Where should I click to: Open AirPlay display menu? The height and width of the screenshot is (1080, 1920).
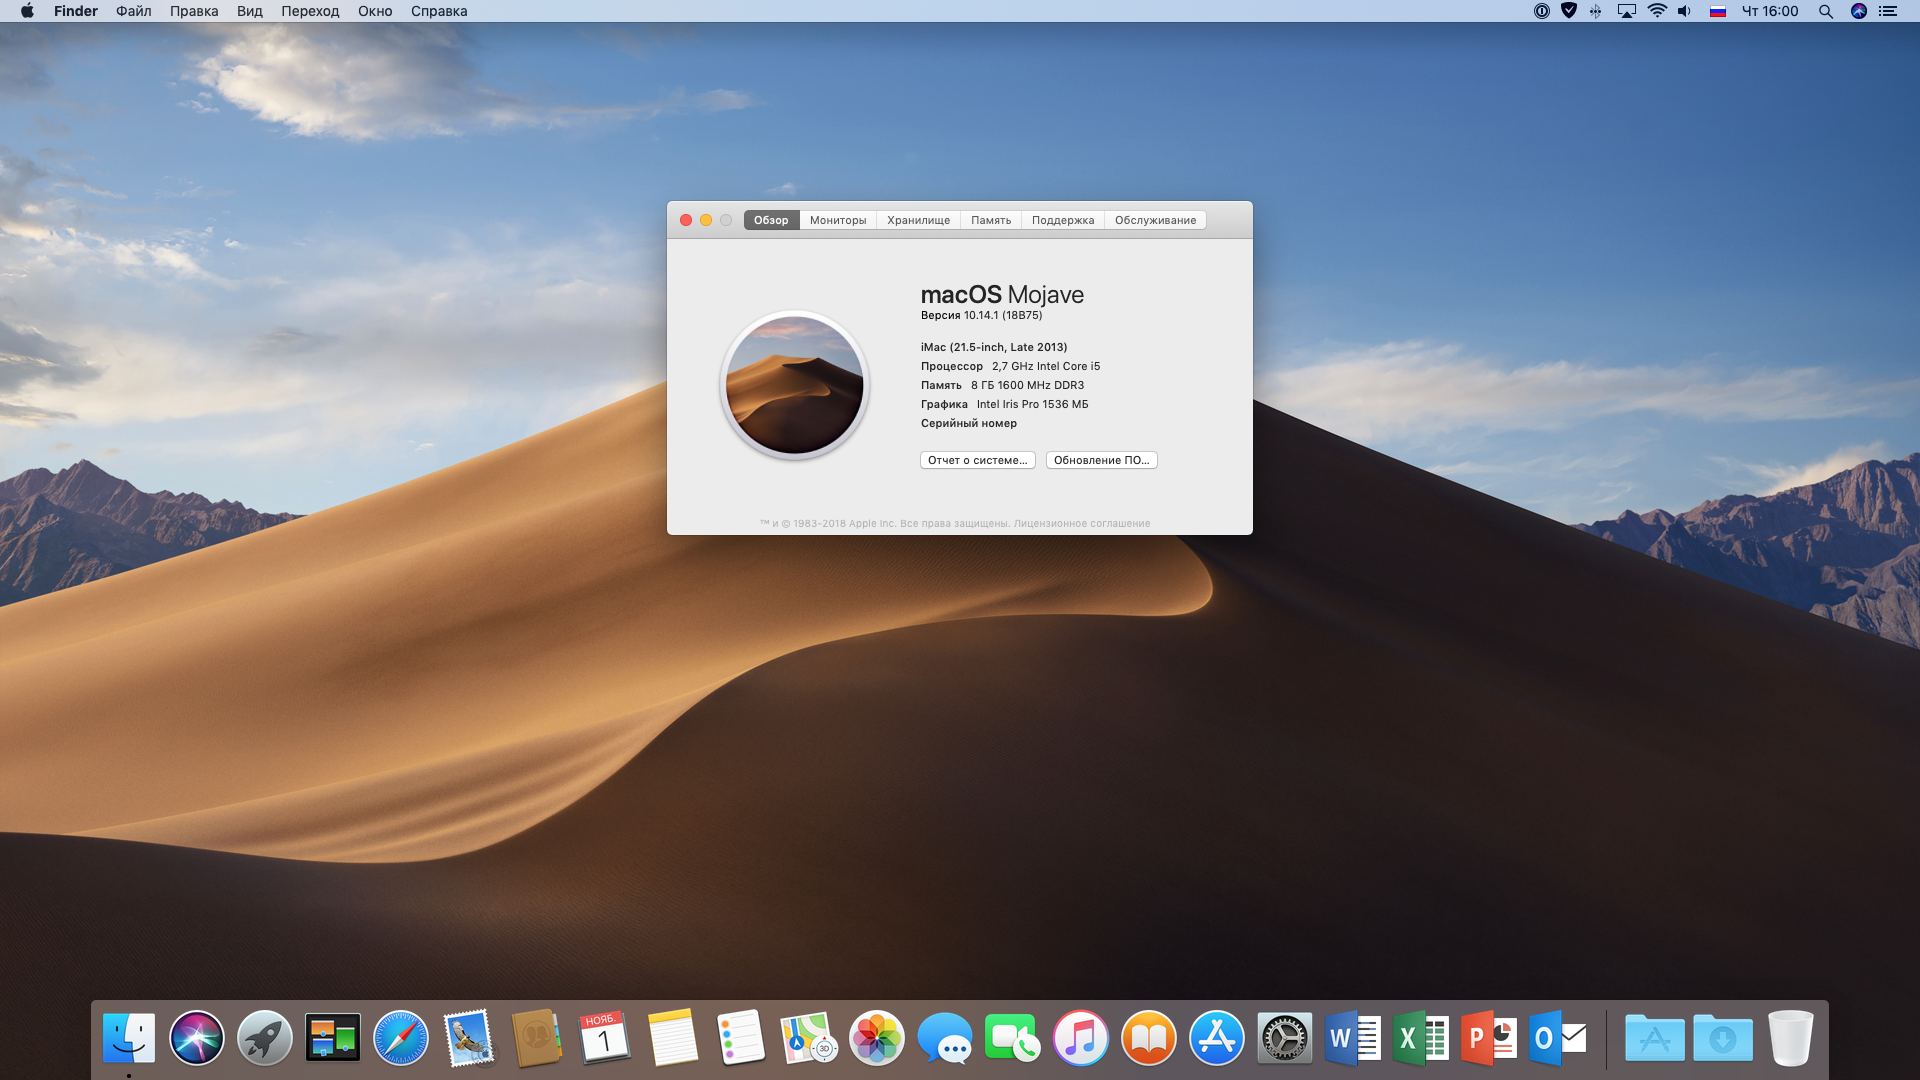click(1627, 11)
